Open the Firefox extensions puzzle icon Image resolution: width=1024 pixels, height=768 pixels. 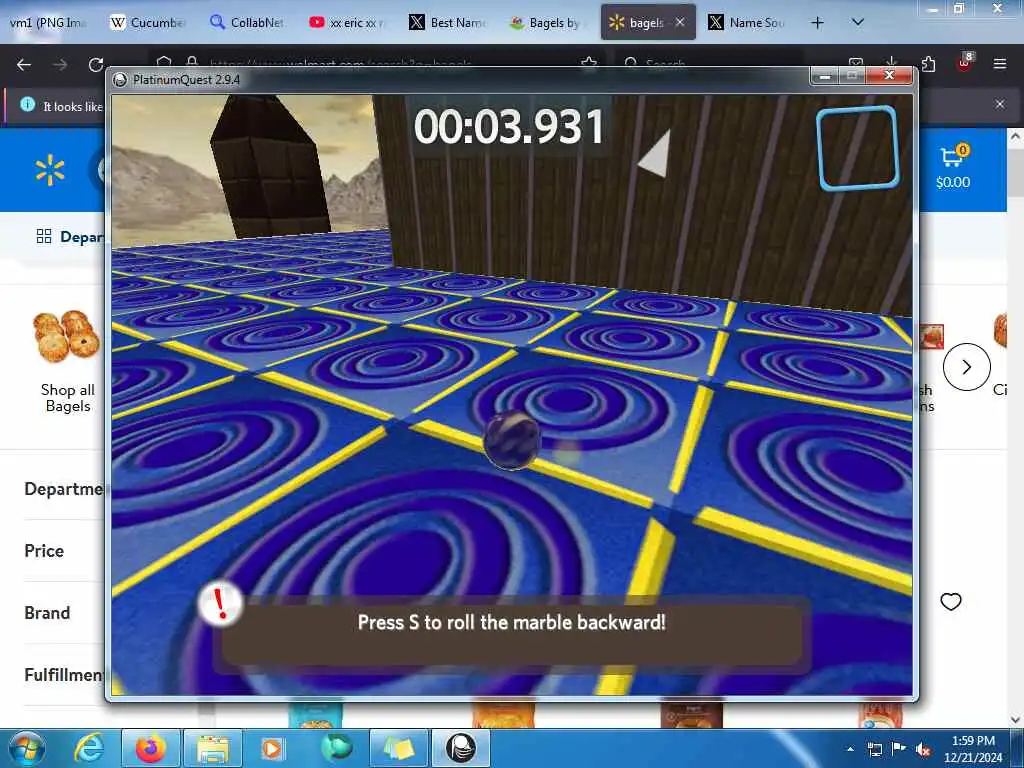pos(928,64)
